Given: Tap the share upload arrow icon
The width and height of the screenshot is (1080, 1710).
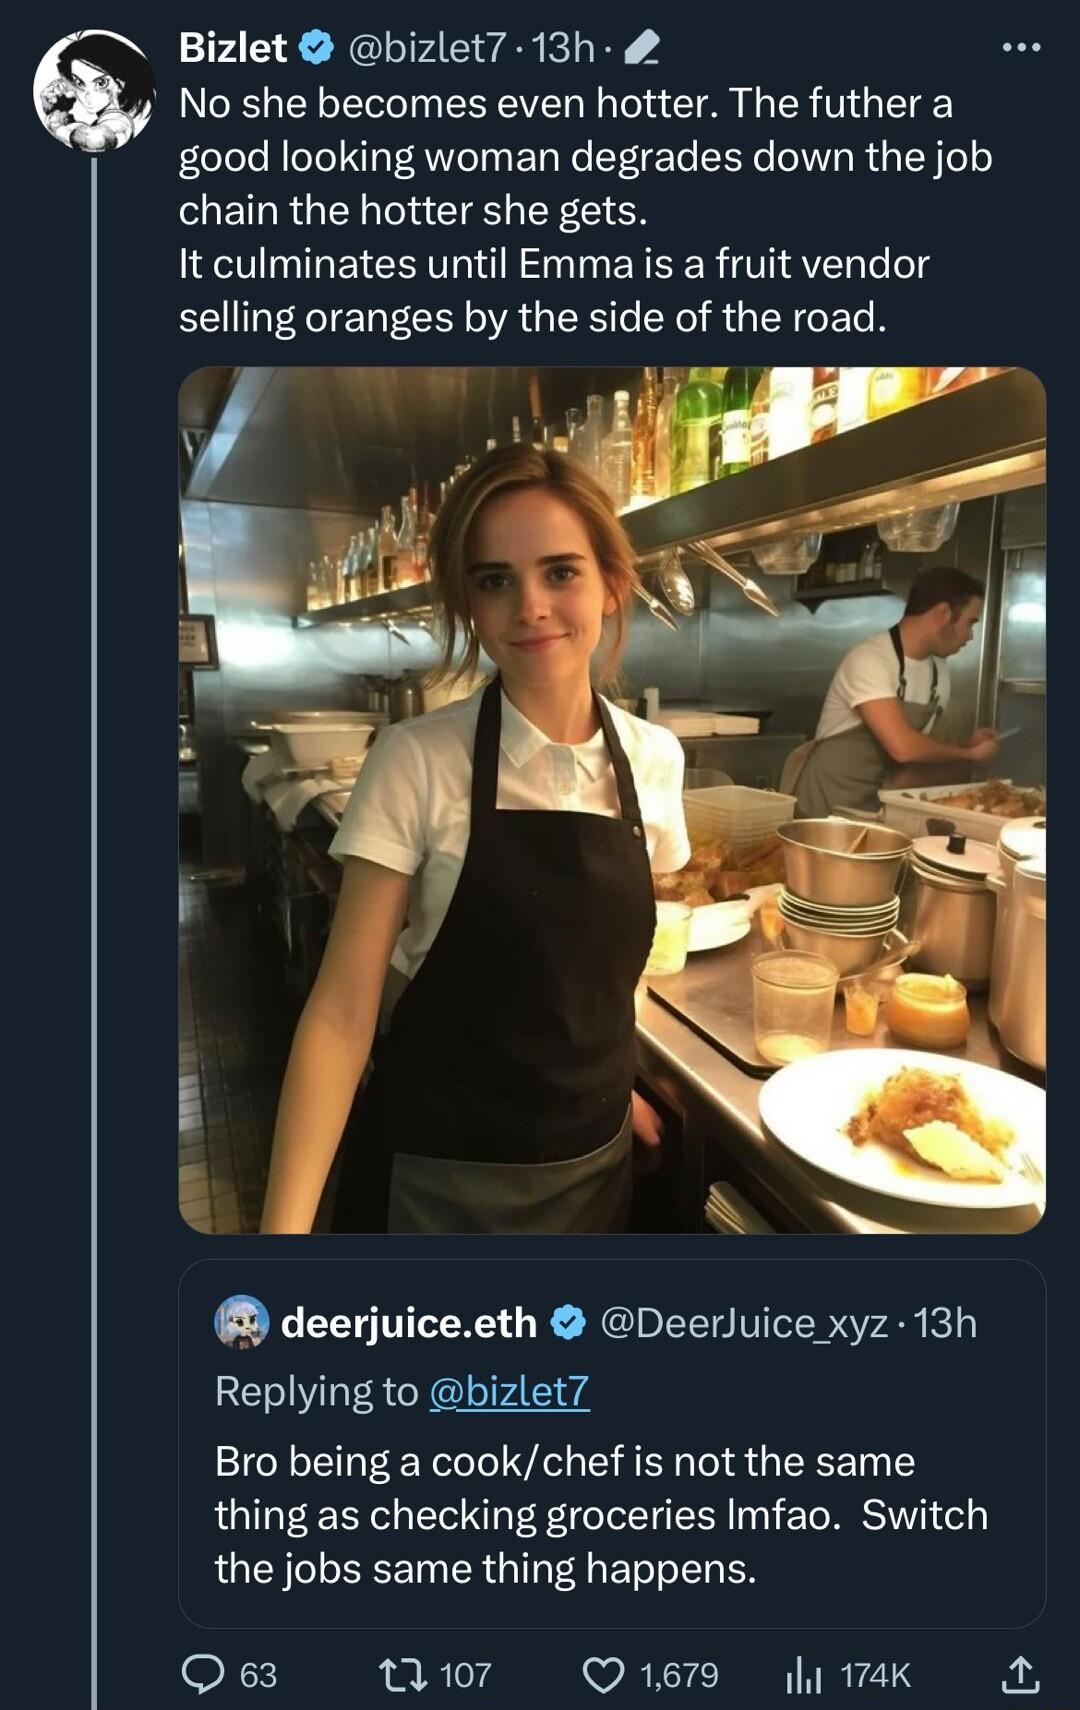Looking at the screenshot, I should (1019, 1675).
